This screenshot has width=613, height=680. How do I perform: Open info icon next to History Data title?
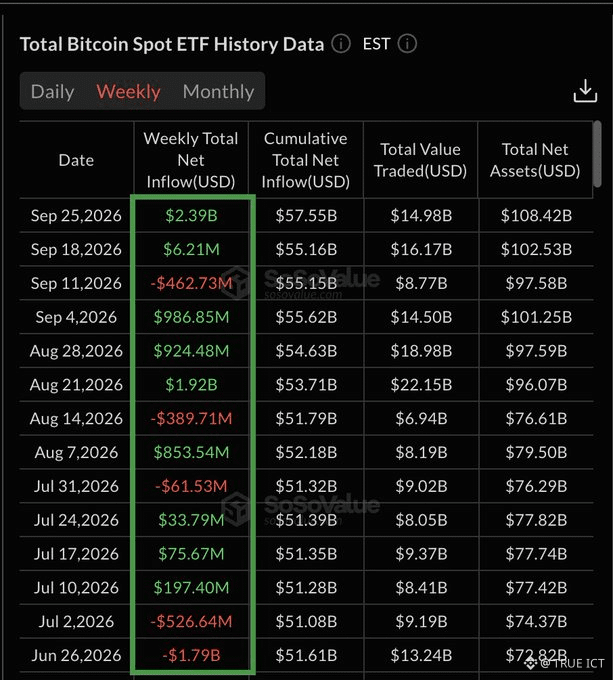tap(341, 44)
